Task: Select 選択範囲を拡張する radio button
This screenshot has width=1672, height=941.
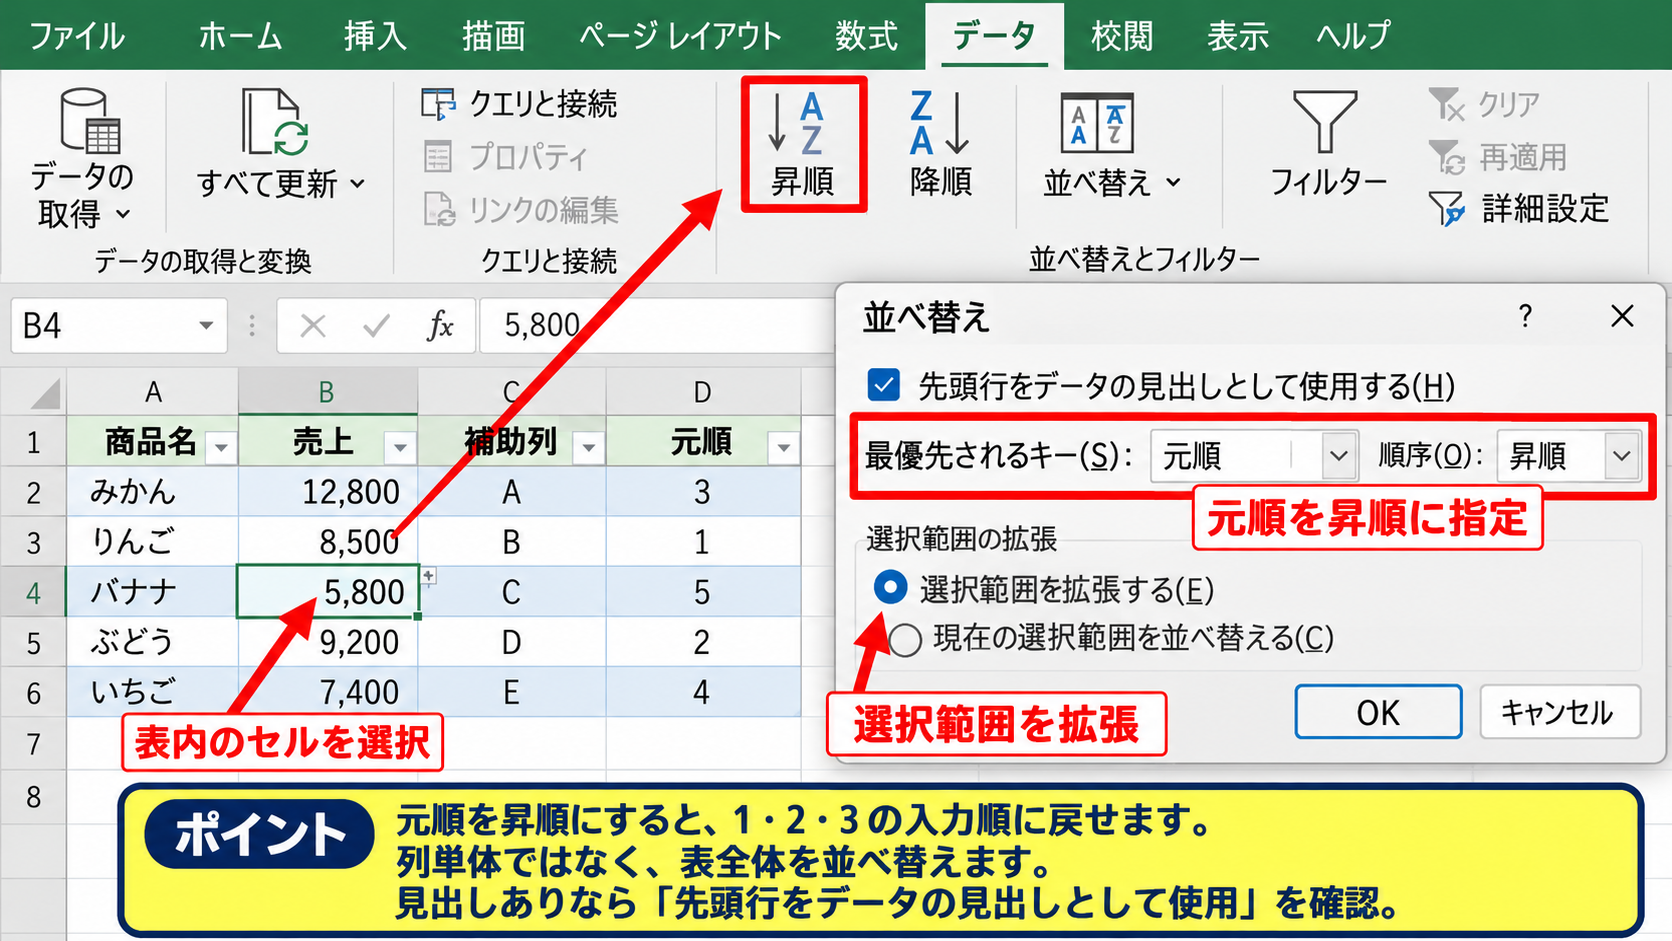Action: pyautogui.click(x=890, y=588)
